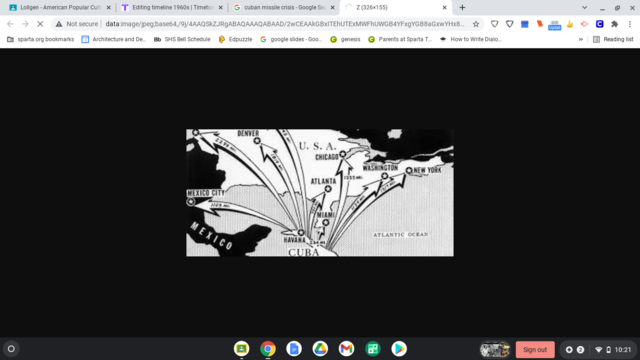Switch to the cuban missile crisis Google Search tab

[284, 7]
